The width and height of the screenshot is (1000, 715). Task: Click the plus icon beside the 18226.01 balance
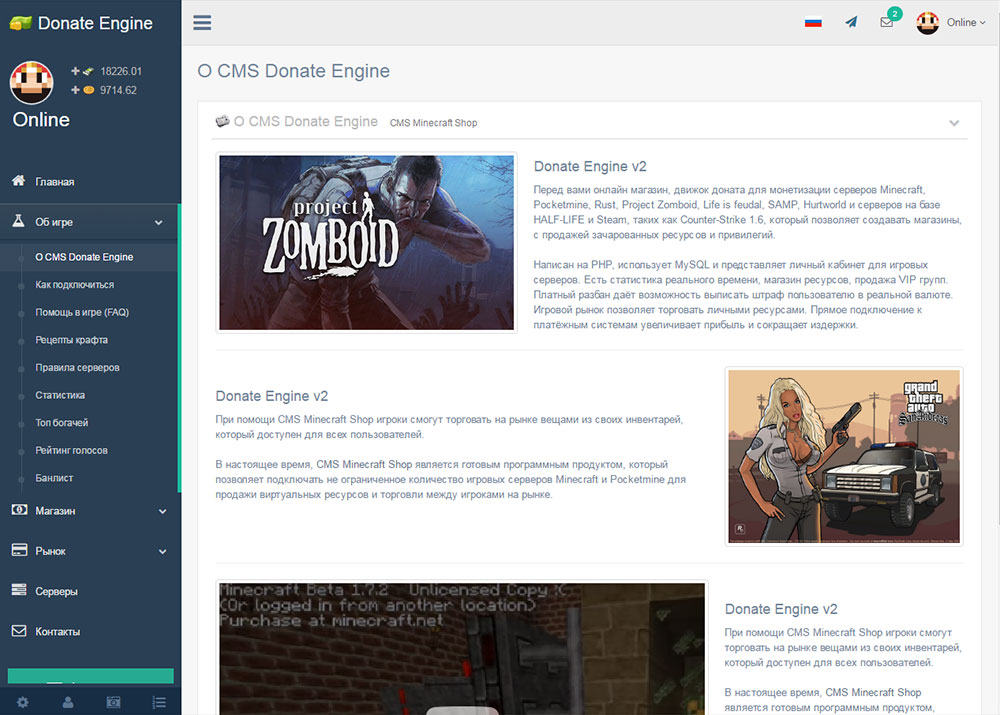point(75,71)
